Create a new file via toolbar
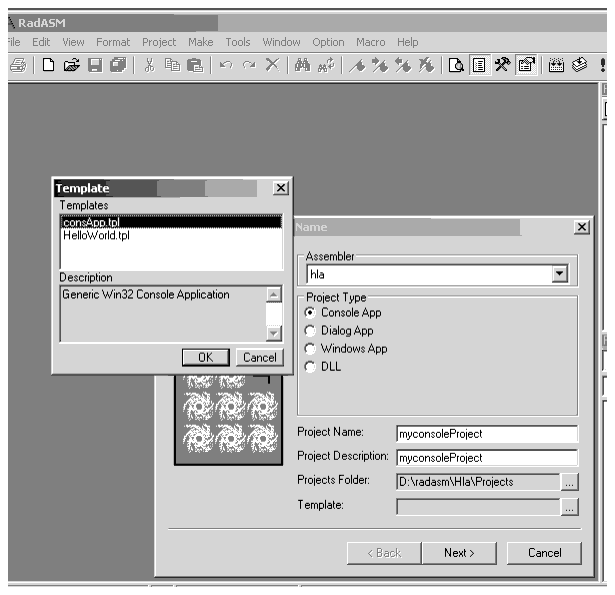Viewport: 615px width, 595px height. [x=48, y=65]
